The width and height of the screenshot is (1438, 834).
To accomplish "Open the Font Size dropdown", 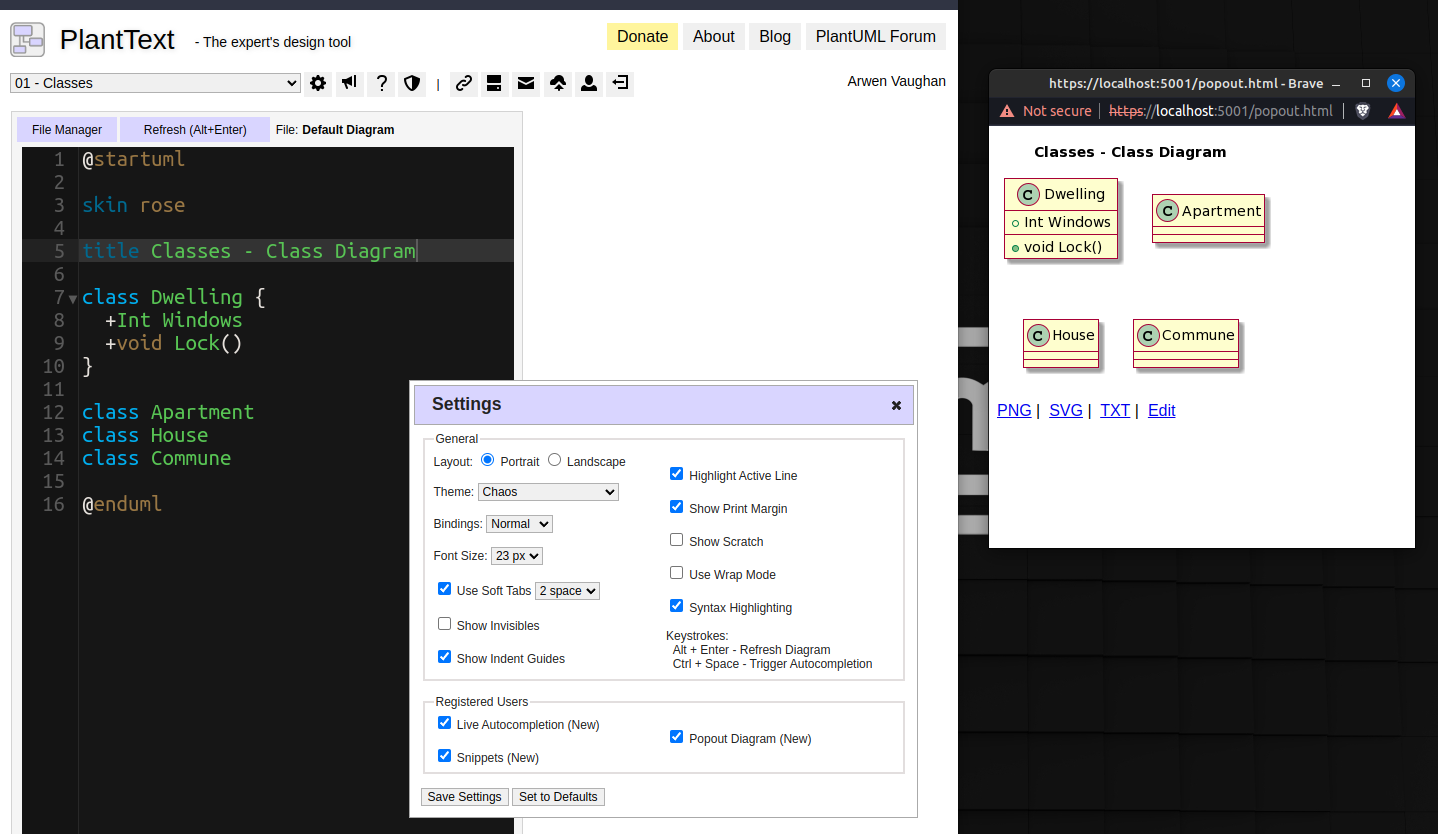I will point(516,555).
